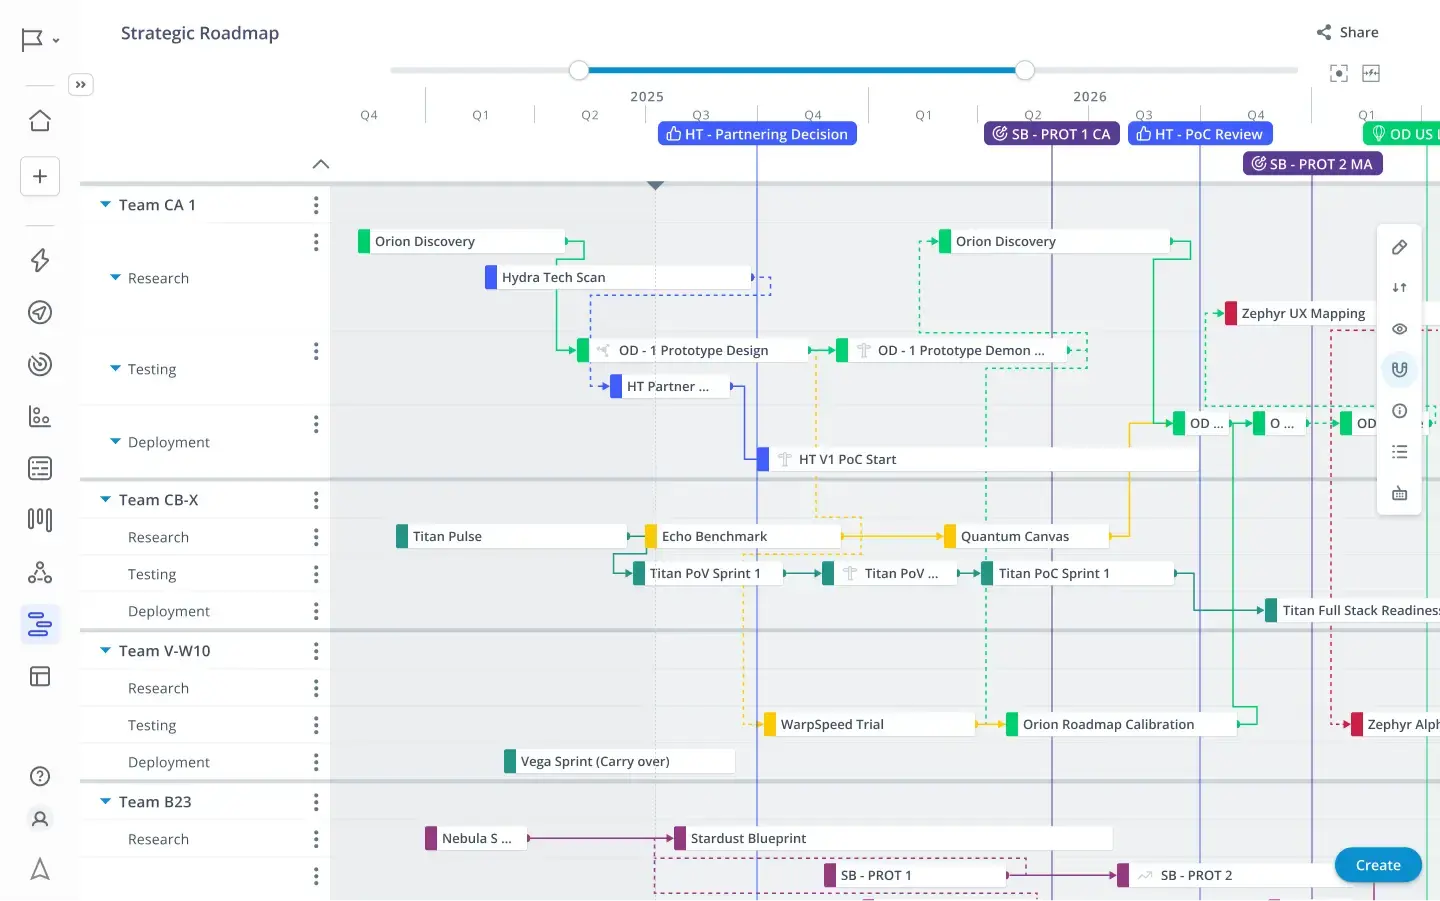Open the three-dot menu for CB-X Testing row
The image size is (1440, 901).
316,574
